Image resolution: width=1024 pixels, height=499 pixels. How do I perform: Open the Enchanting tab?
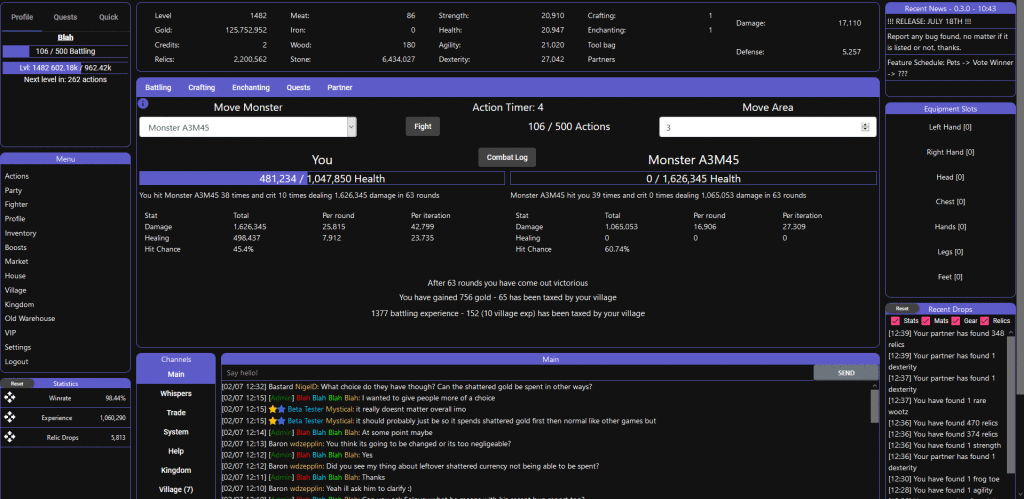tap(251, 88)
